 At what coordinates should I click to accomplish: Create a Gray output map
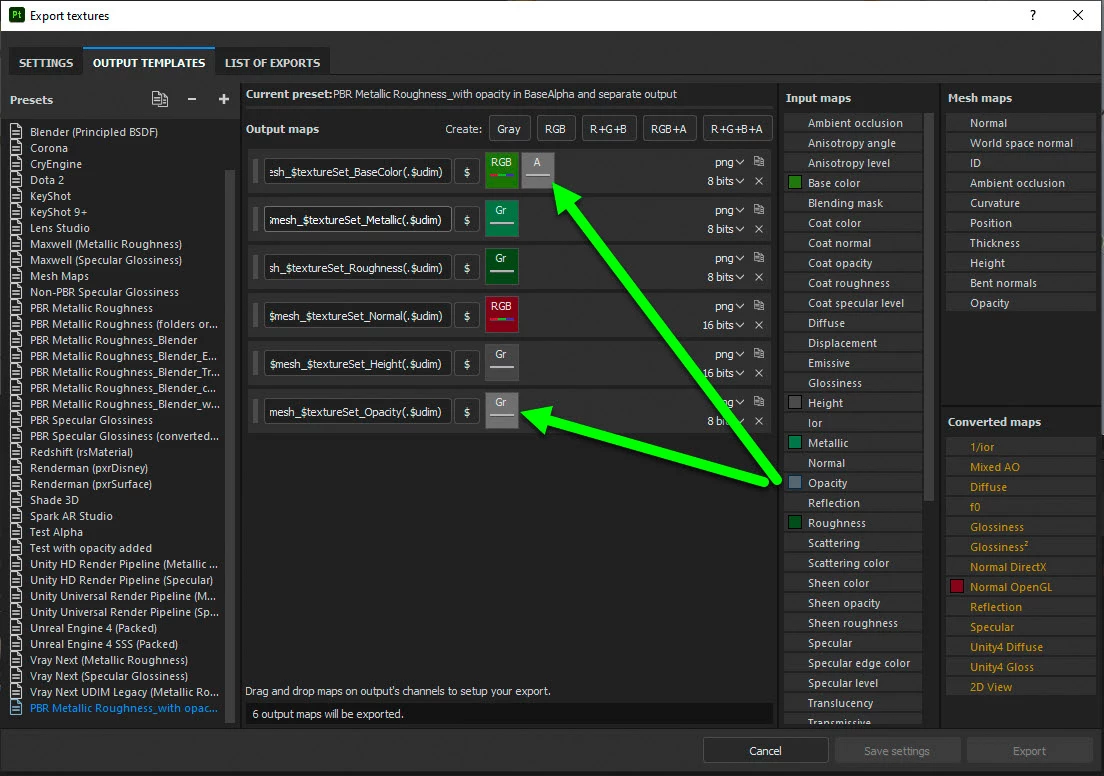click(x=508, y=129)
